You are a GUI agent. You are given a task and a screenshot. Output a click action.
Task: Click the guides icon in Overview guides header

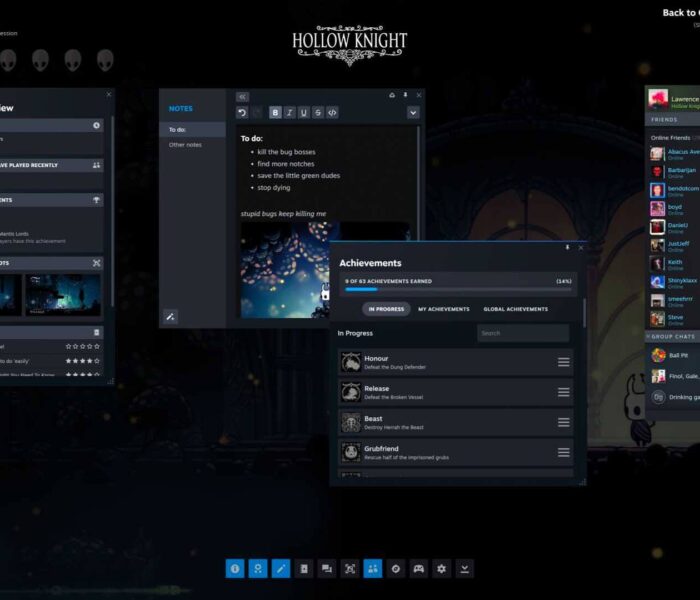96,332
